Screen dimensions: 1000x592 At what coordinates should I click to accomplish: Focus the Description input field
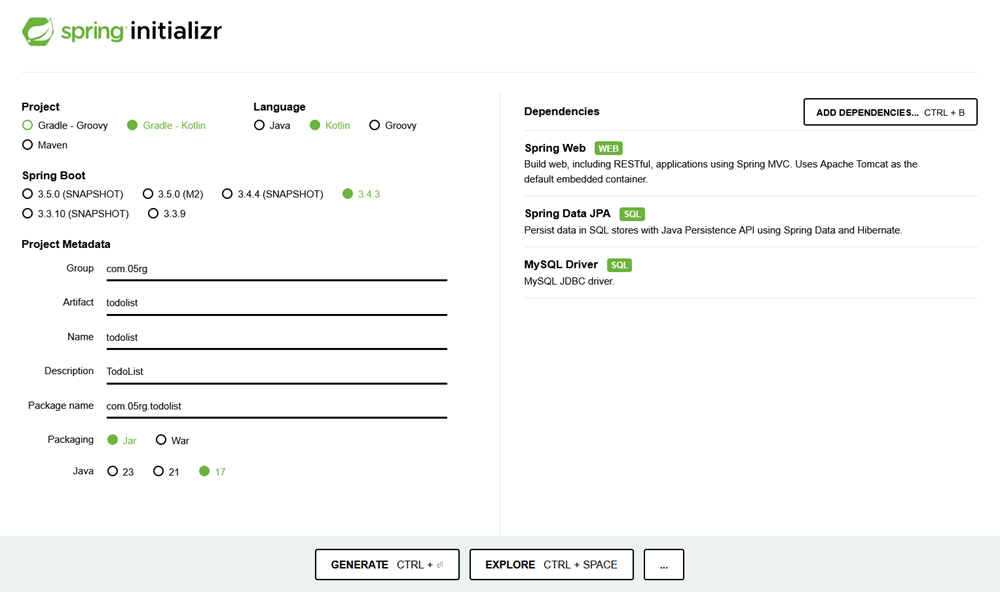277,372
